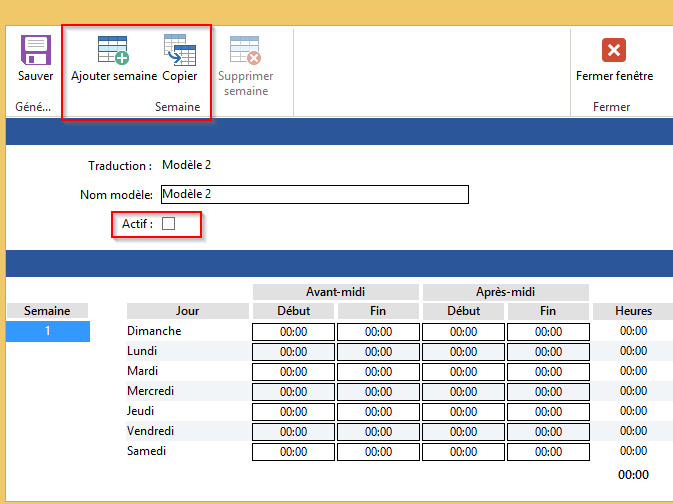Click the Ajouter semaine icon
The width and height of the screenshot is (673, 504).
(113, 51)
